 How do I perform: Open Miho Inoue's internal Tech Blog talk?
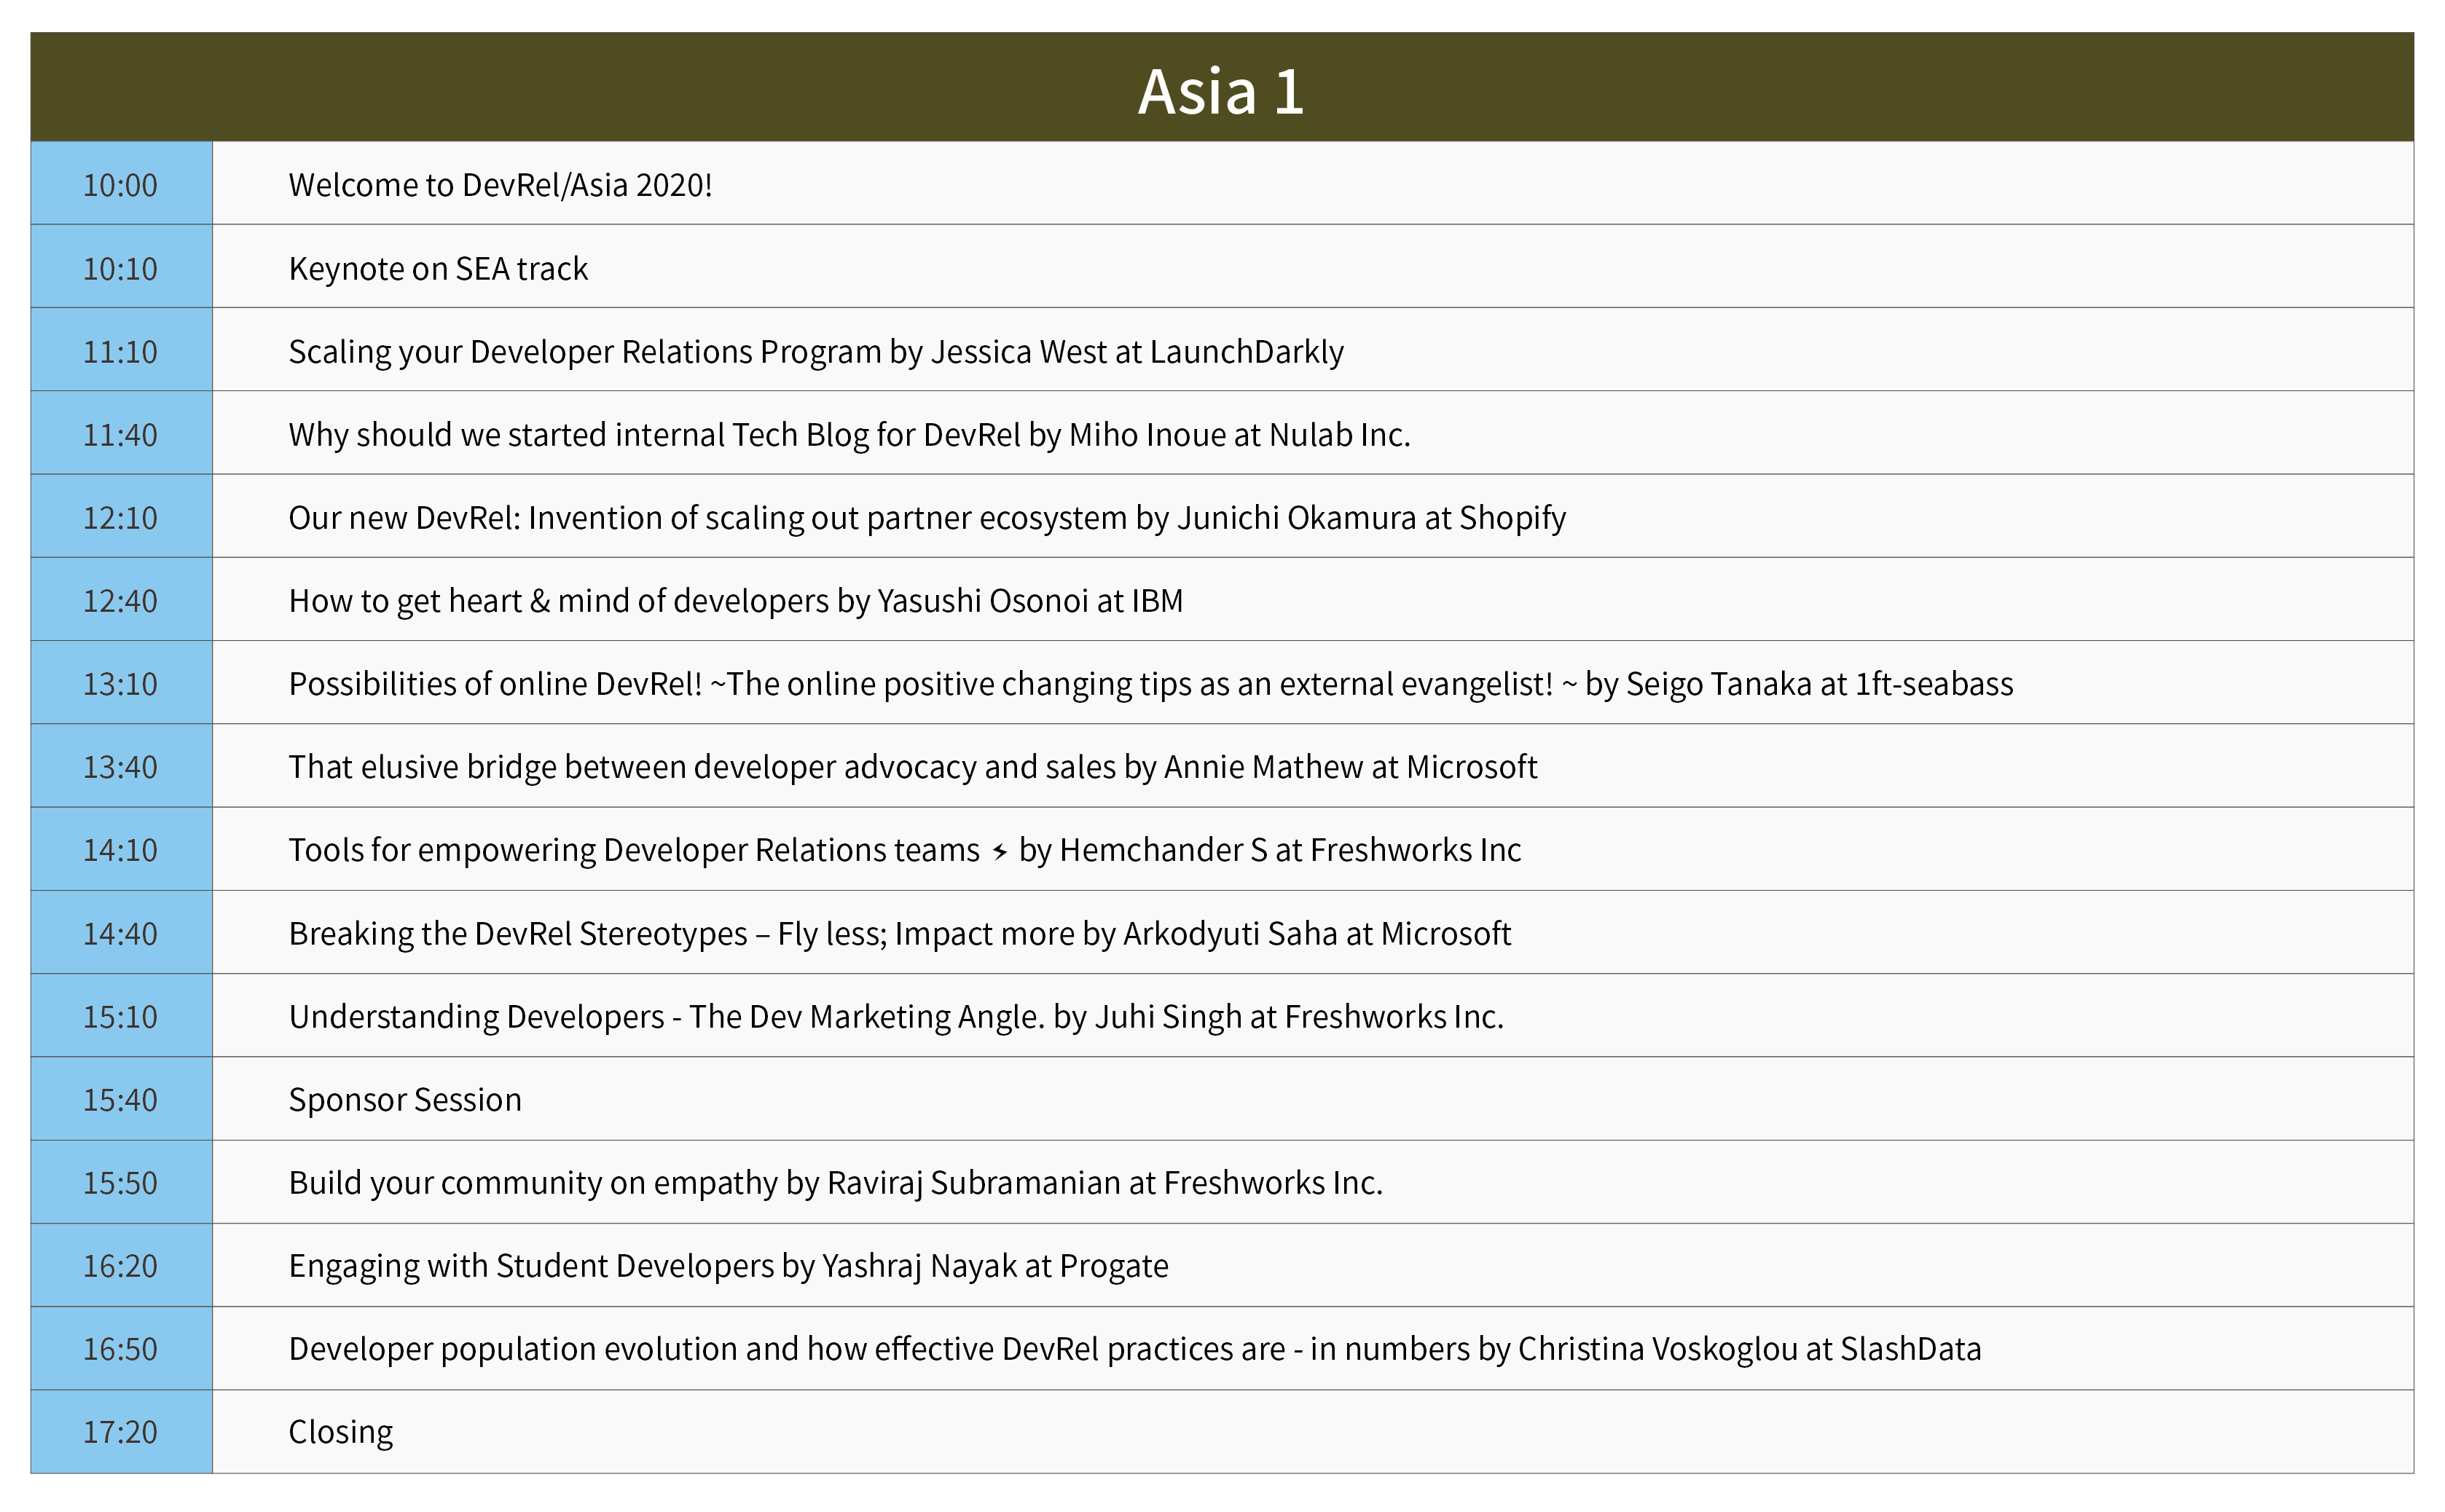pos(849,434)
